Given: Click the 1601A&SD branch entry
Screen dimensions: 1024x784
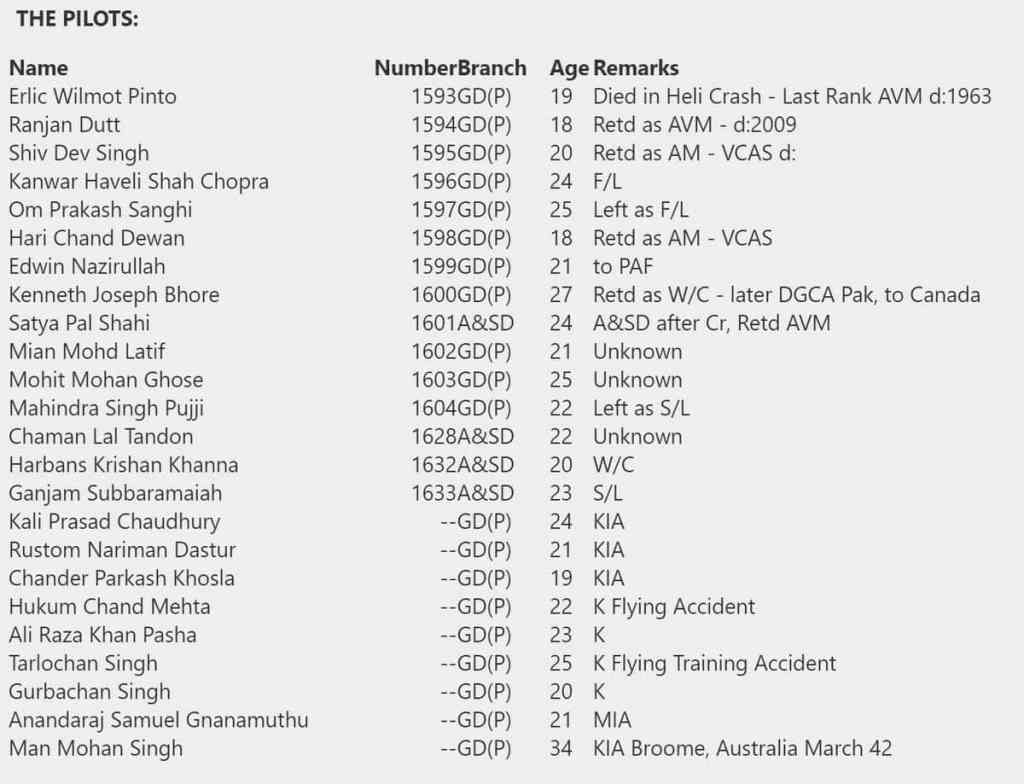Looking at the screenshot, I should [x=462, y=323].
